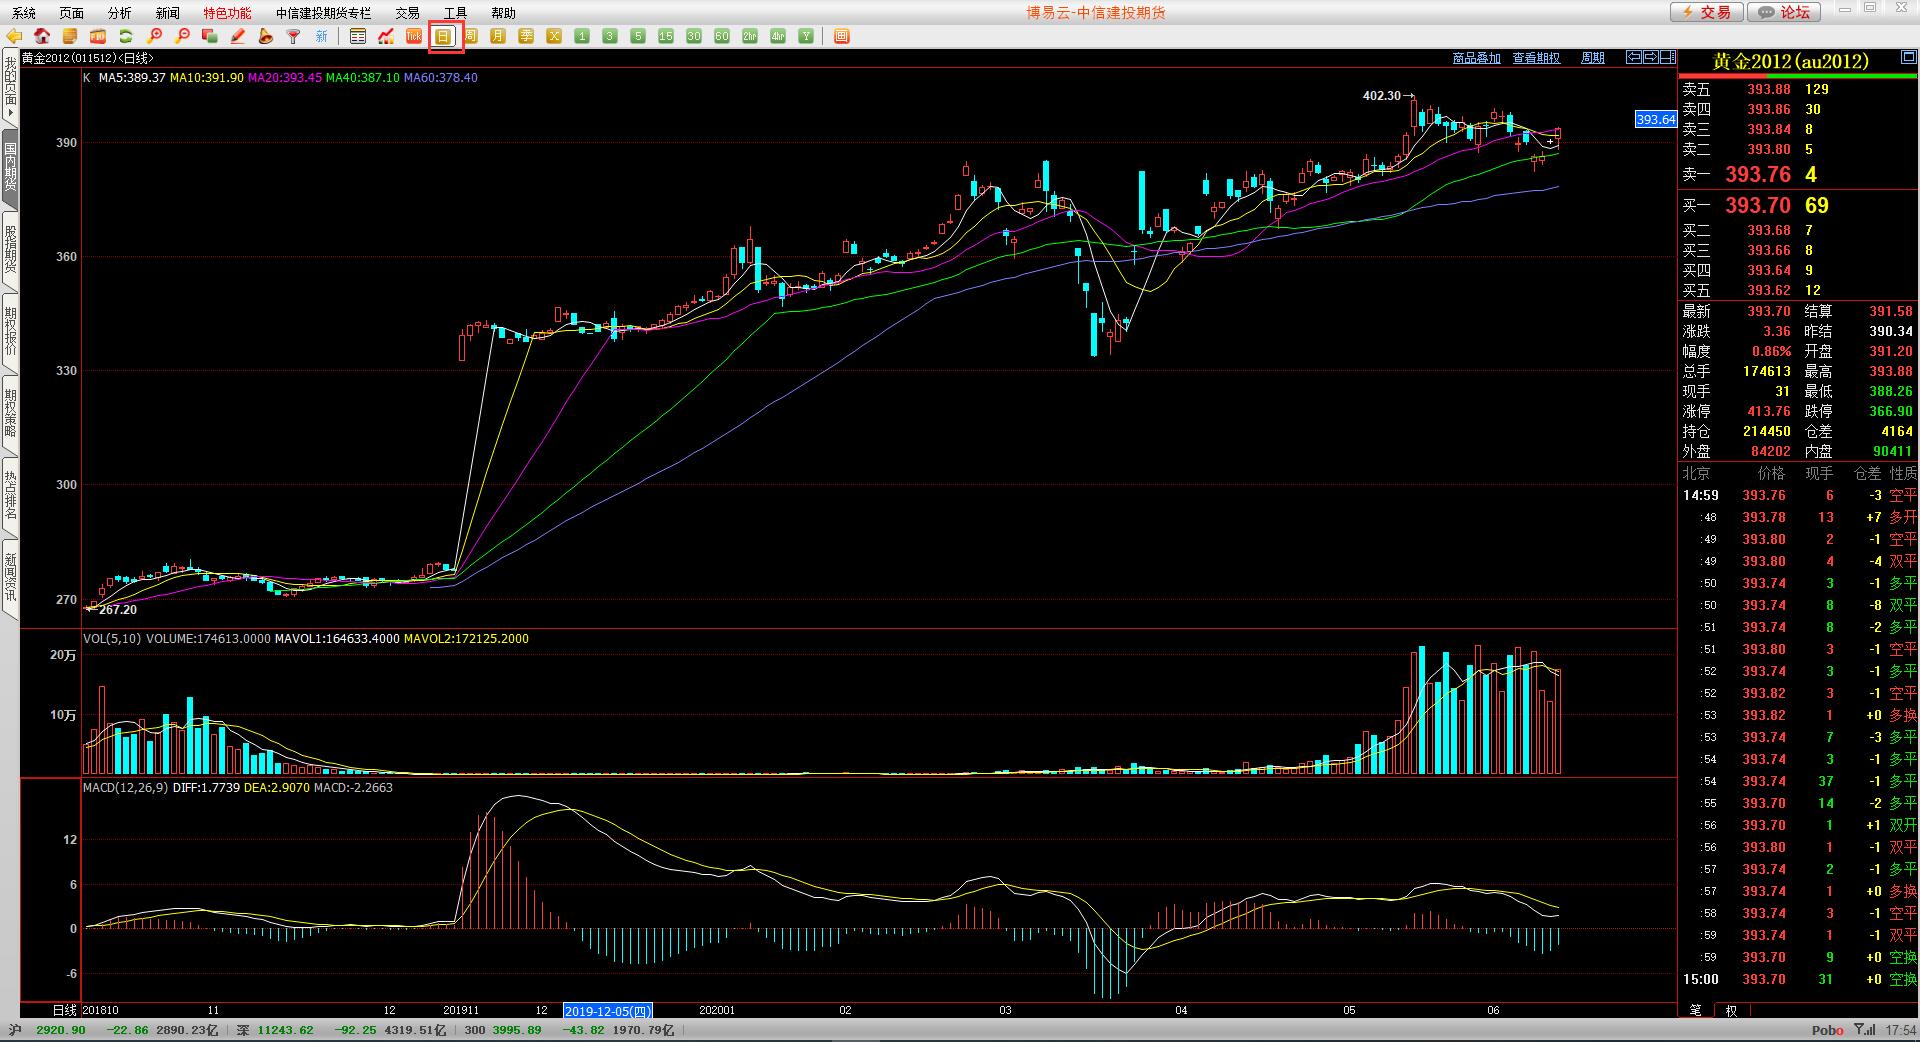
Task: Open the quote list table icon
Action: coord(358,37)
